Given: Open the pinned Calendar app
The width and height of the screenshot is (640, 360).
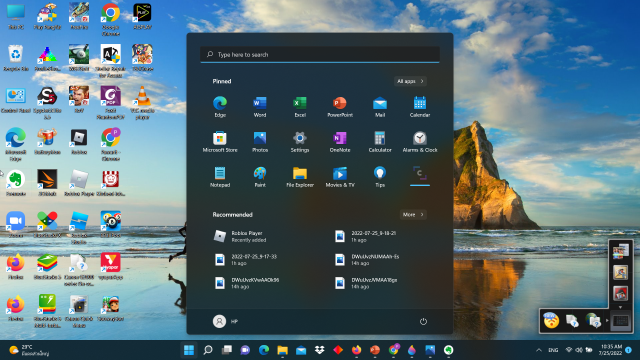Looking at the screenshot, I should click(x=420, y=107).
